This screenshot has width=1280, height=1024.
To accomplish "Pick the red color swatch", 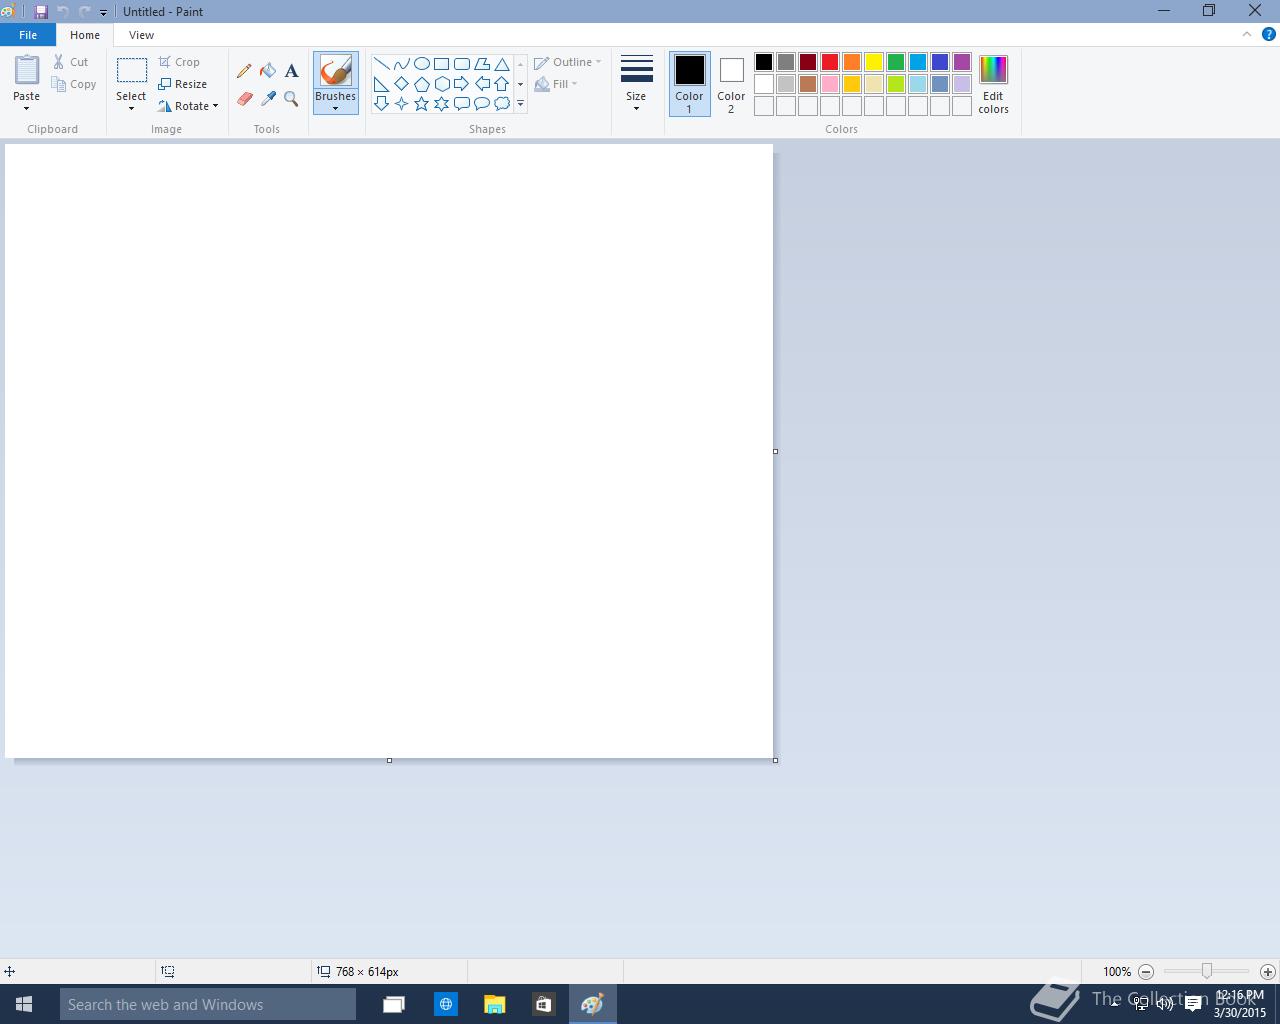I will [830, 62].
